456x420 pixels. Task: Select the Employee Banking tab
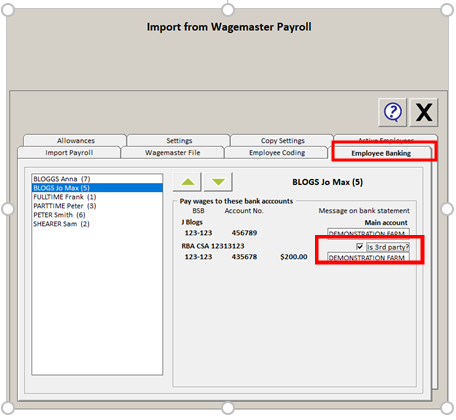click(381, 153)
